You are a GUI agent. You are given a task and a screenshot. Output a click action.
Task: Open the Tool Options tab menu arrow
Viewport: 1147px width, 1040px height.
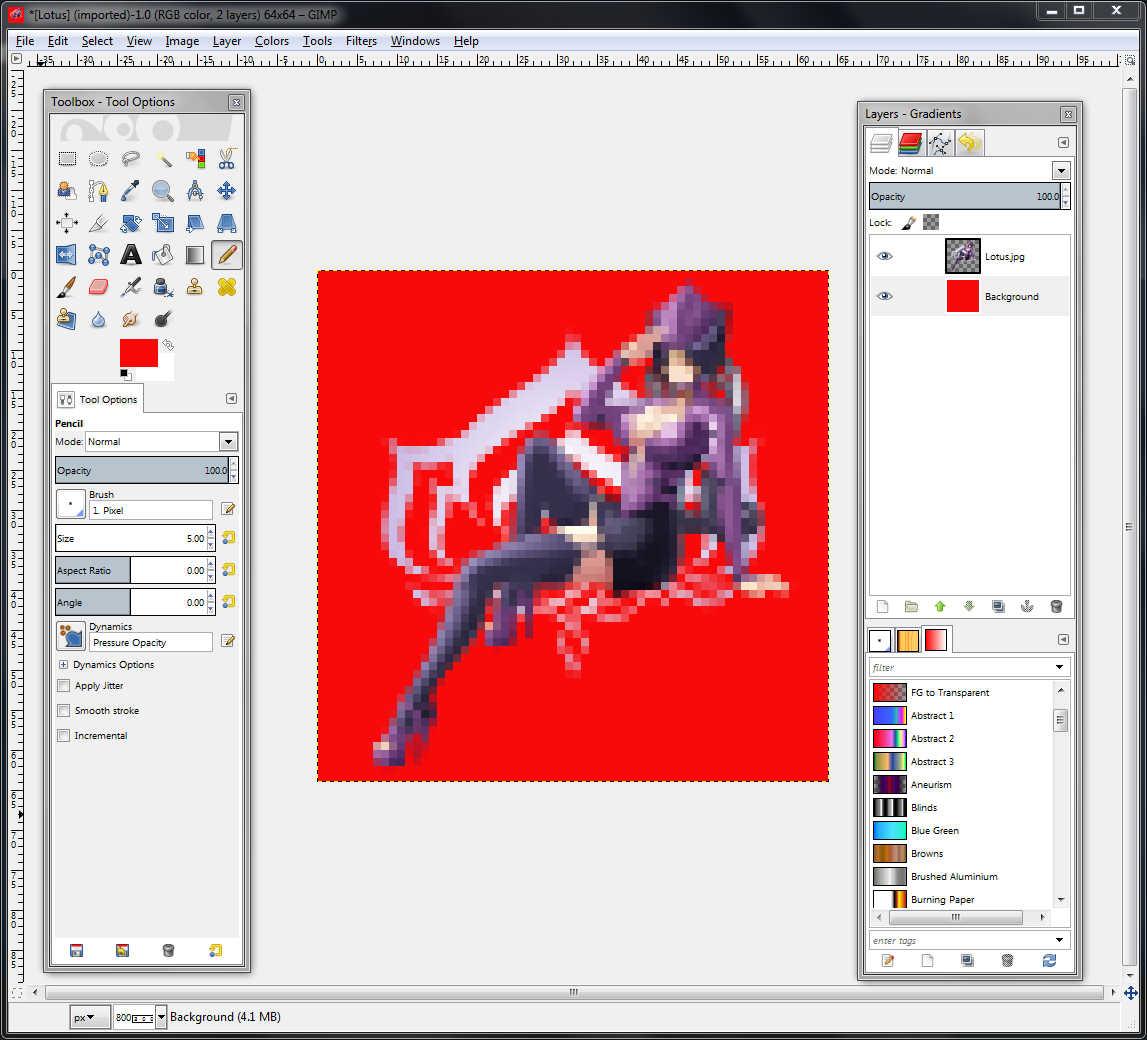tap(231, 399)
